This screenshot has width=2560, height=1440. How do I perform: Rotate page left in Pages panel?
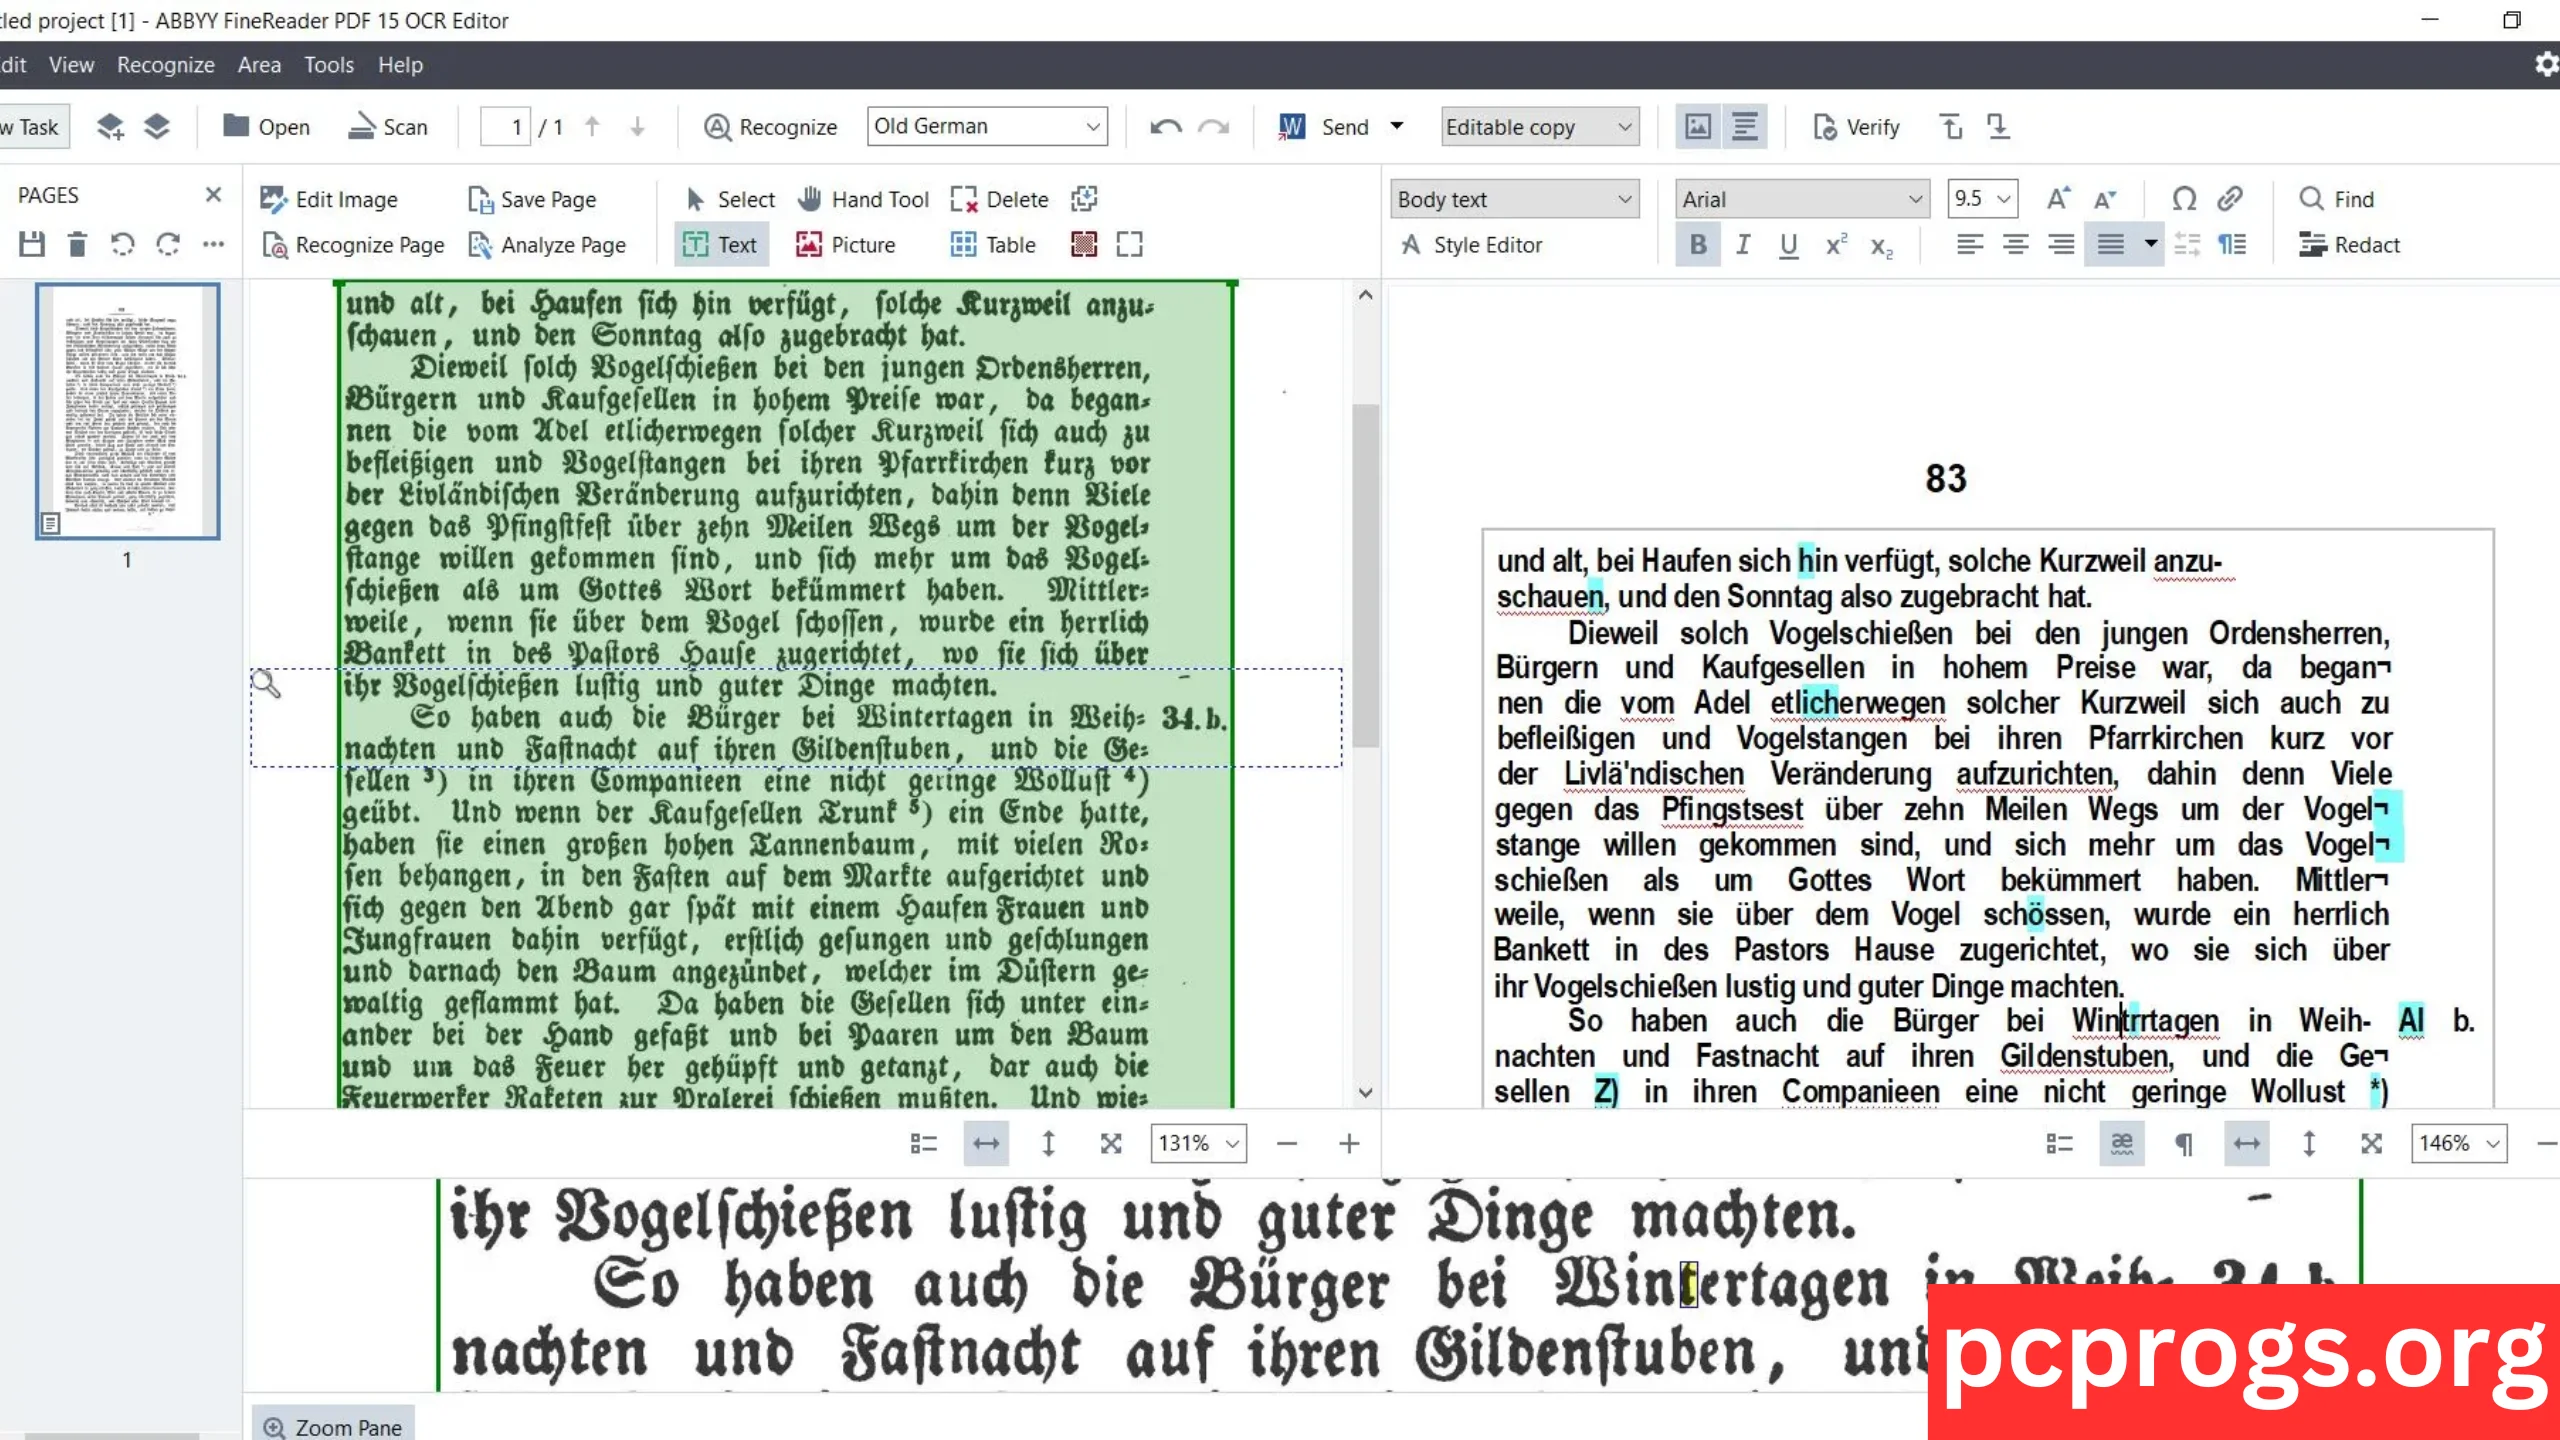tap(122, 244)
